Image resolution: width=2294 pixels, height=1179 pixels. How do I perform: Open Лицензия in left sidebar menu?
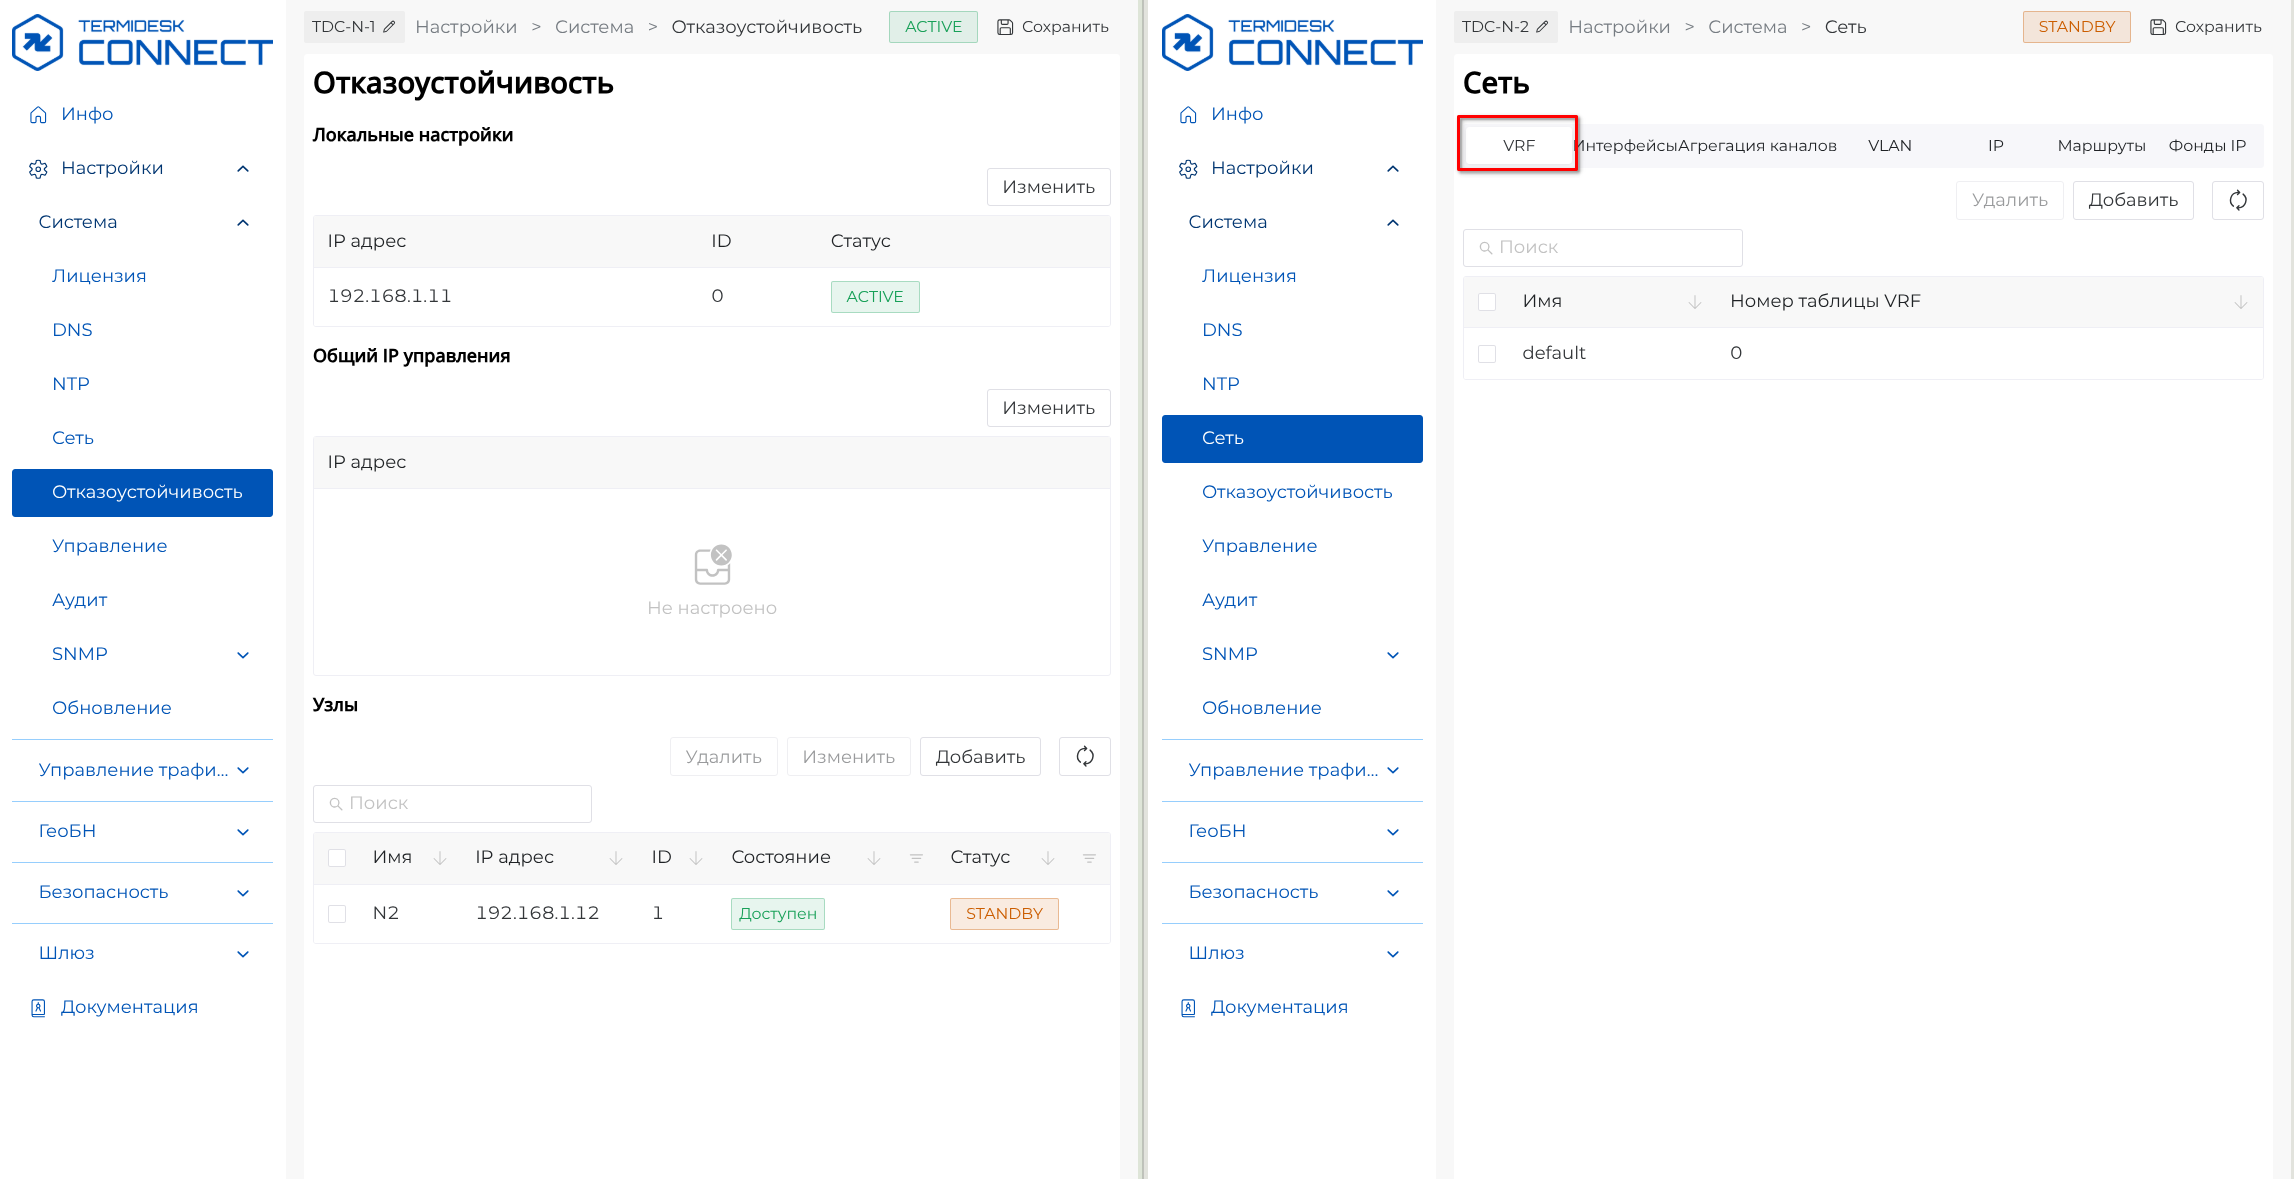click(x=99, y=276)
